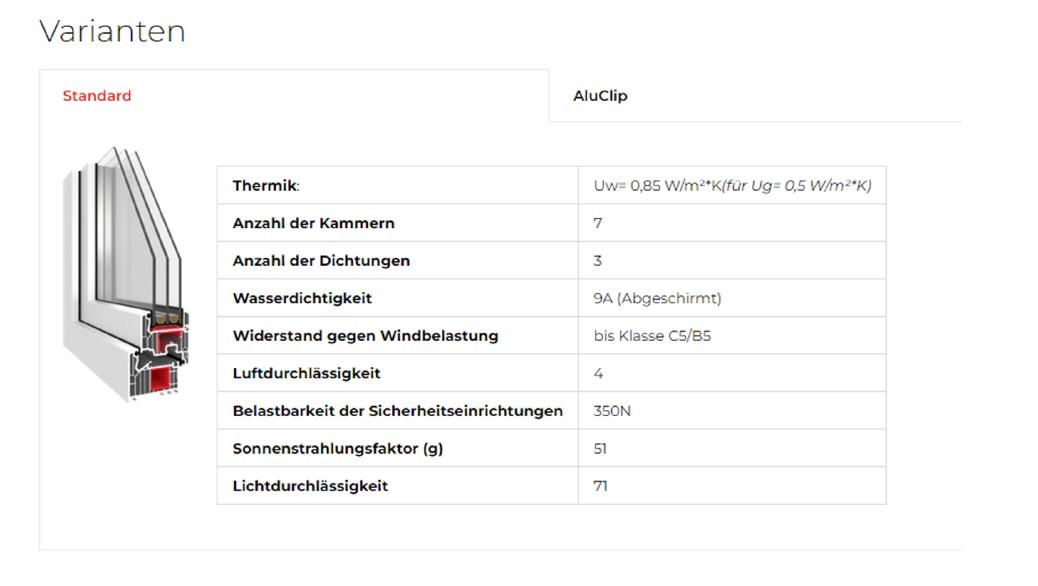The image size is (1038, 586).
Task: Click the bis Klasse C5/B5 value
Action: pos(652,336)
